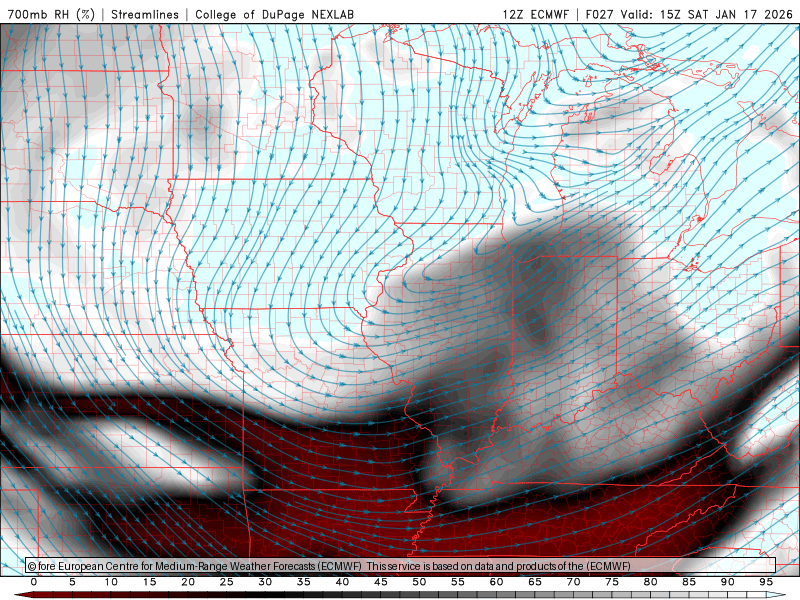
Task: Click the "90" colorbar tick label
Action: 727,582
